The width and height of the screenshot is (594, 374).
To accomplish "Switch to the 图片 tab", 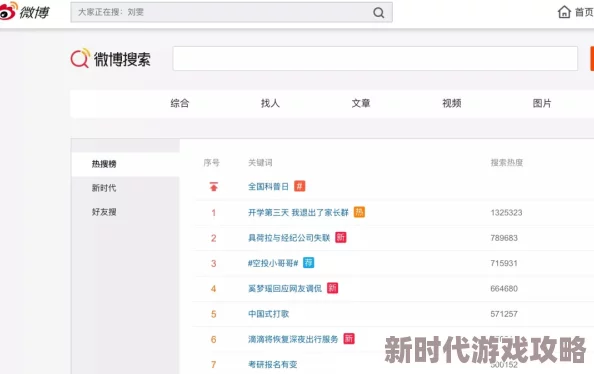I will coord(542,103).
